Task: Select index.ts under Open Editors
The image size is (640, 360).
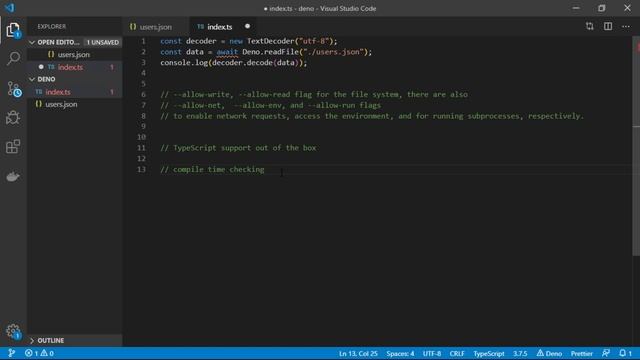Action: (75, 67)
